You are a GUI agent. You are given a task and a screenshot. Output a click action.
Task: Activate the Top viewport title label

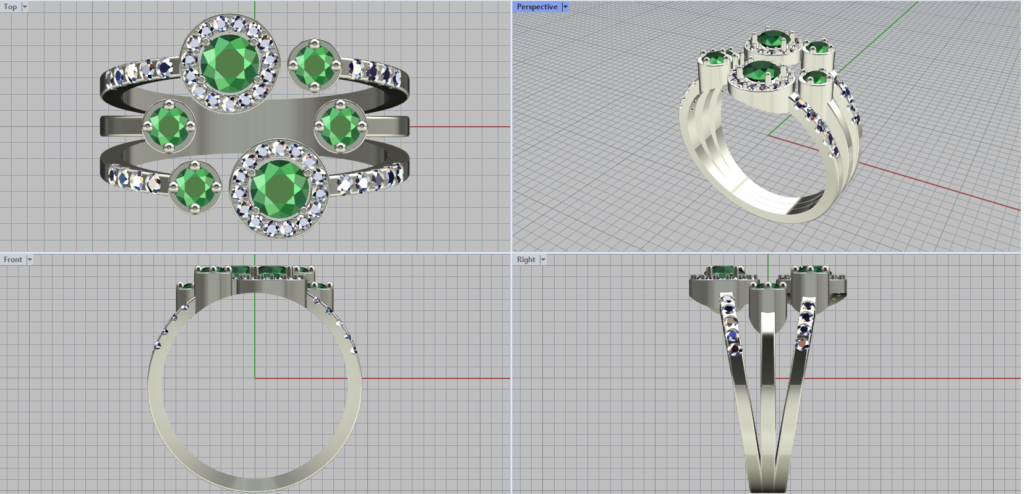point(11,6)
